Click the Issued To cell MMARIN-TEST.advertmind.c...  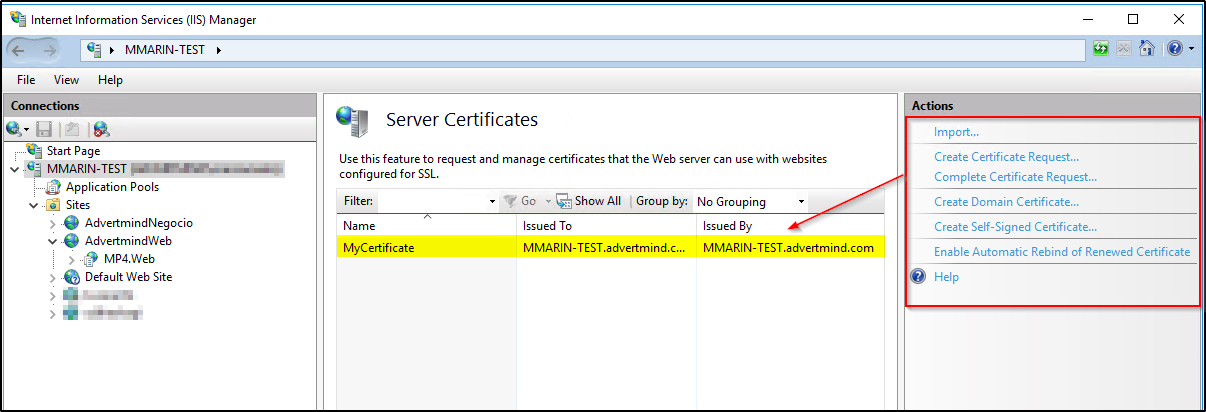coord(604,248)
